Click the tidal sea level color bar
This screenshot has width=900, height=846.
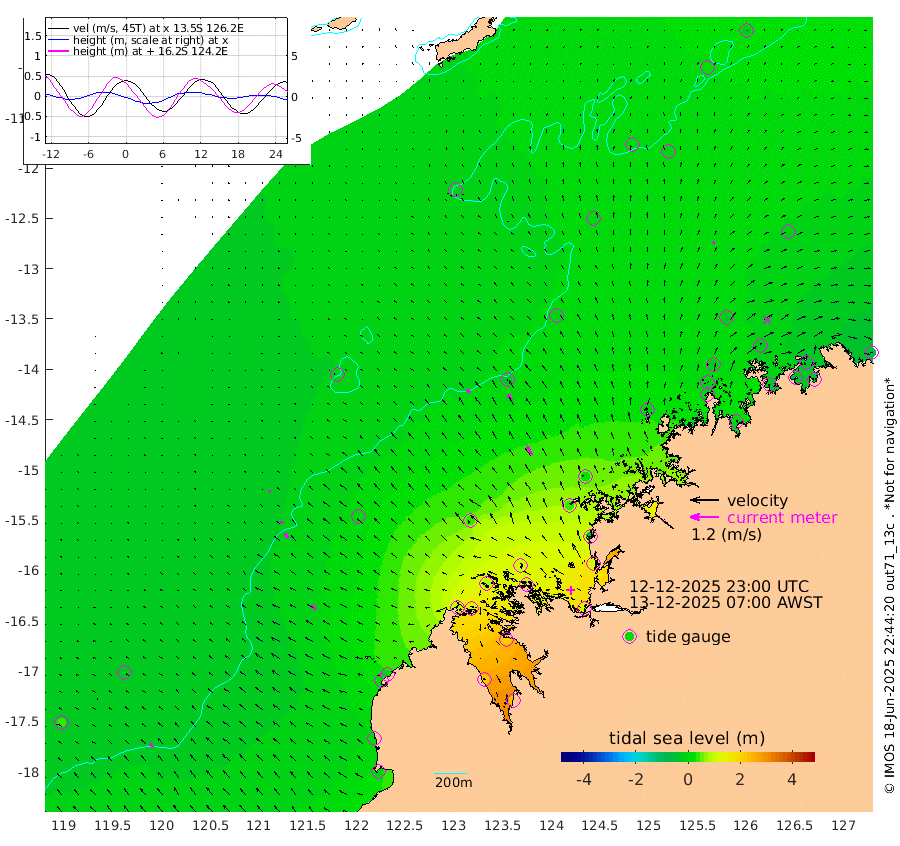point(688,757)
